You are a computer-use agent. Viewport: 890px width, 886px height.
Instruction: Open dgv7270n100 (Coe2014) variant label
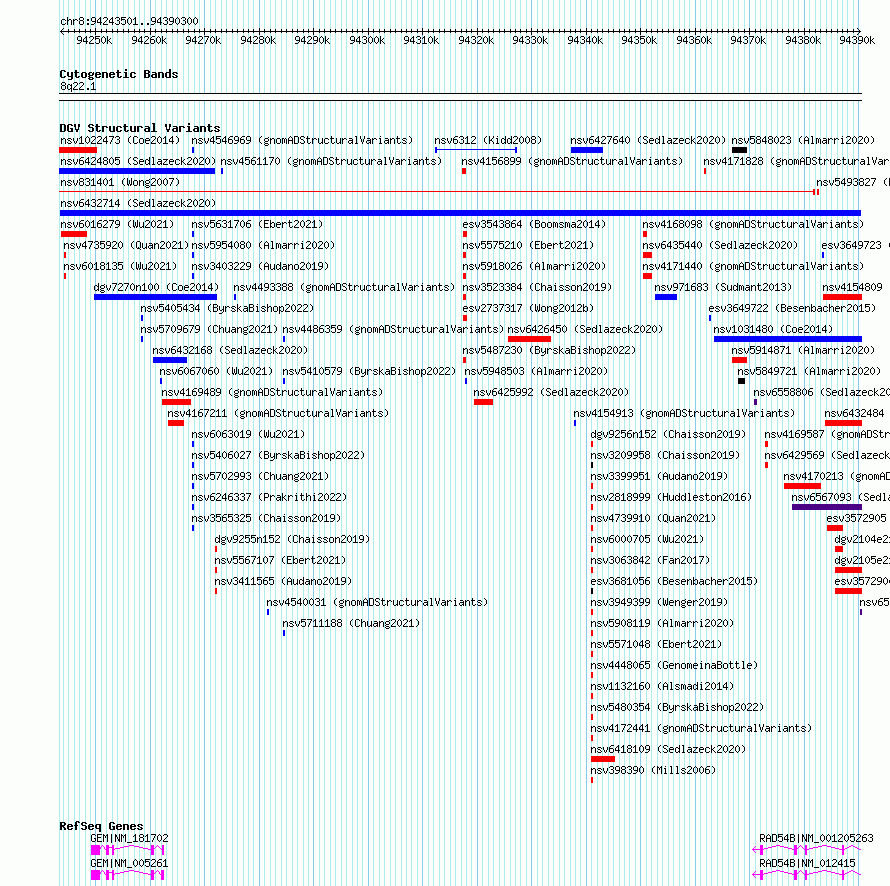tap(156, 287)
